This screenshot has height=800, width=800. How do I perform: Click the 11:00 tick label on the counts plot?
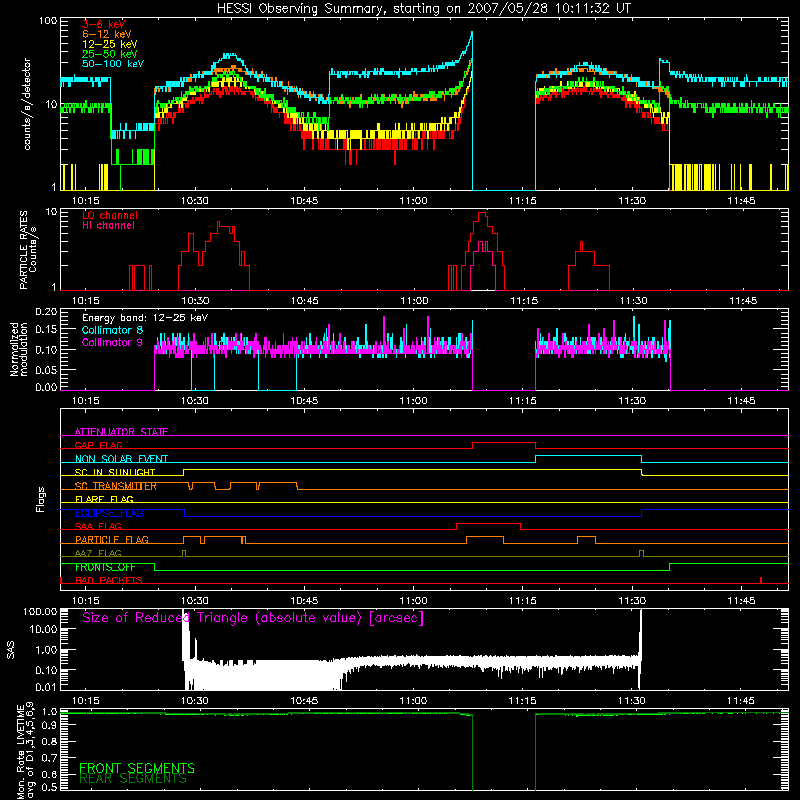(x=413, y=201)
